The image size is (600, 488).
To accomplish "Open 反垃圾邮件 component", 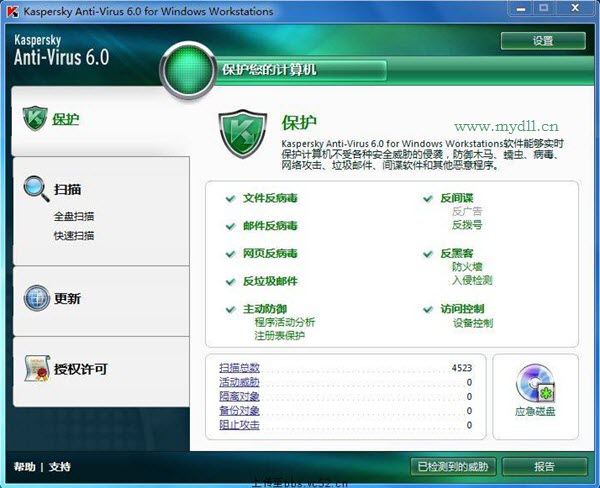I will point(270,281).
